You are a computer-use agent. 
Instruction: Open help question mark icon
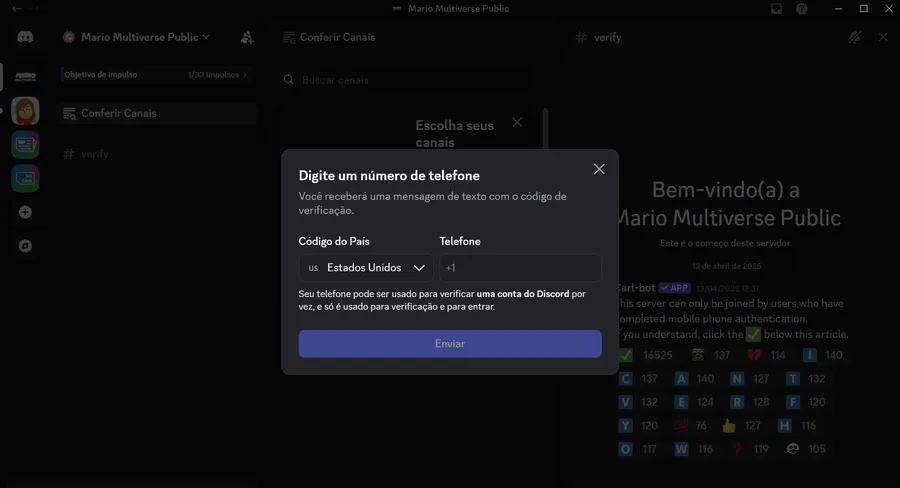click(x=801, y=9)
